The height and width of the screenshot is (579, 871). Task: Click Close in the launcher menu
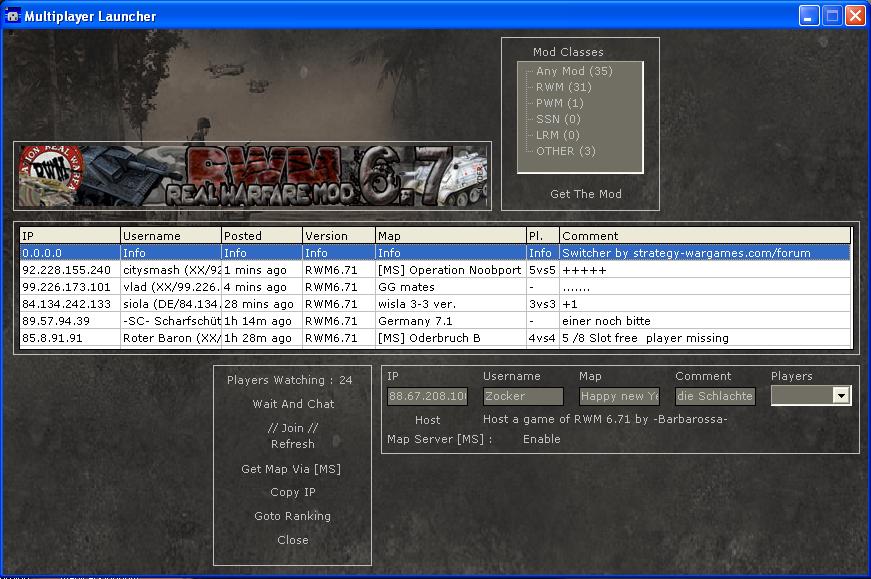pos(293,540)
